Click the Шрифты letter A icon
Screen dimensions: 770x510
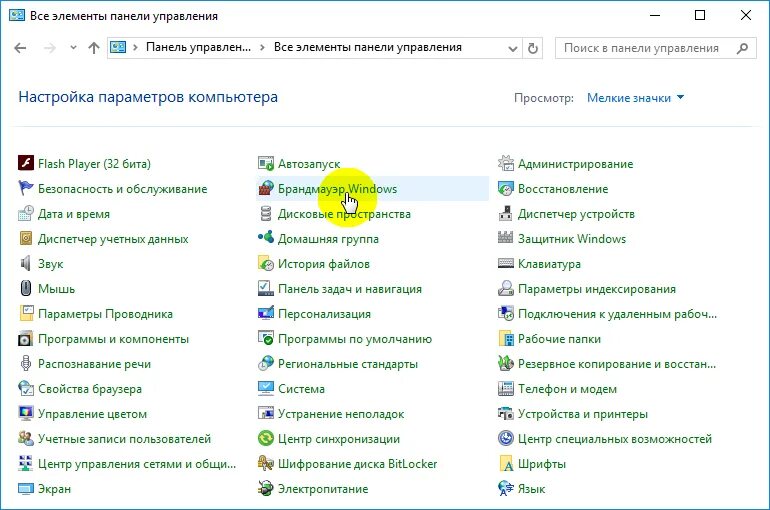pyautogui.click(x=506, y=463)
